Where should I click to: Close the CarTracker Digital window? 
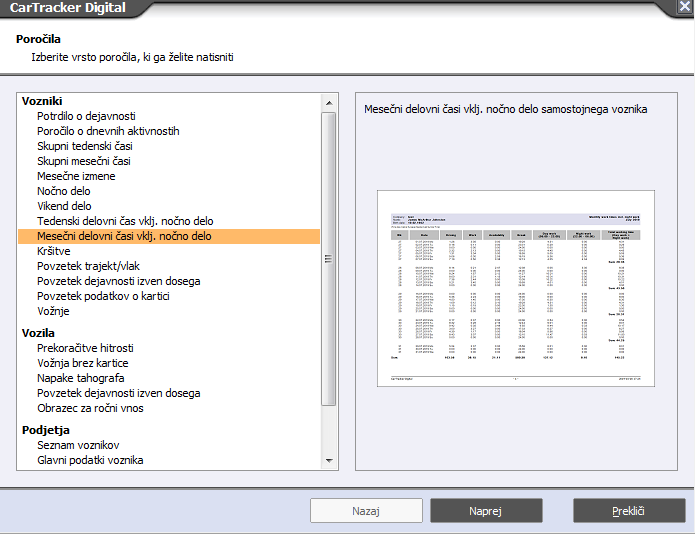point(684,7)
